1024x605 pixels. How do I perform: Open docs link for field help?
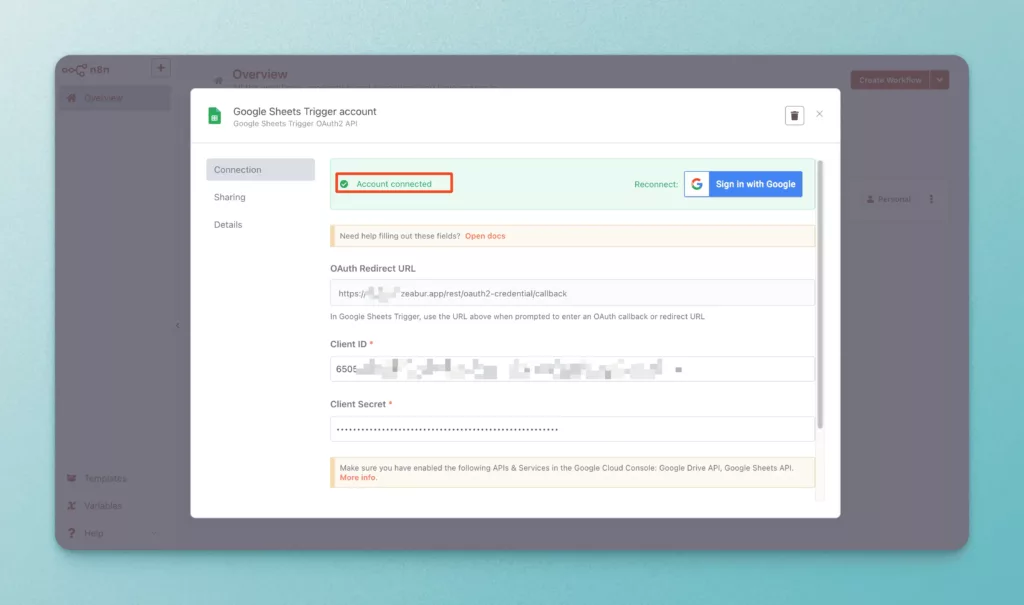[485, 236]
